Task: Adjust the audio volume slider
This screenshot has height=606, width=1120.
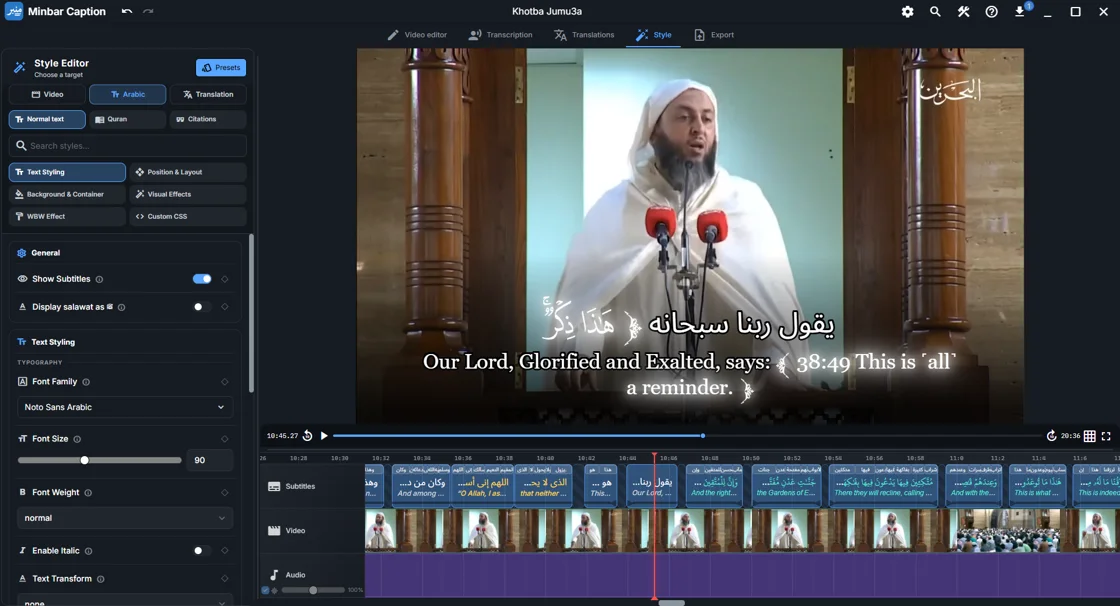Action: click(313, 590)
